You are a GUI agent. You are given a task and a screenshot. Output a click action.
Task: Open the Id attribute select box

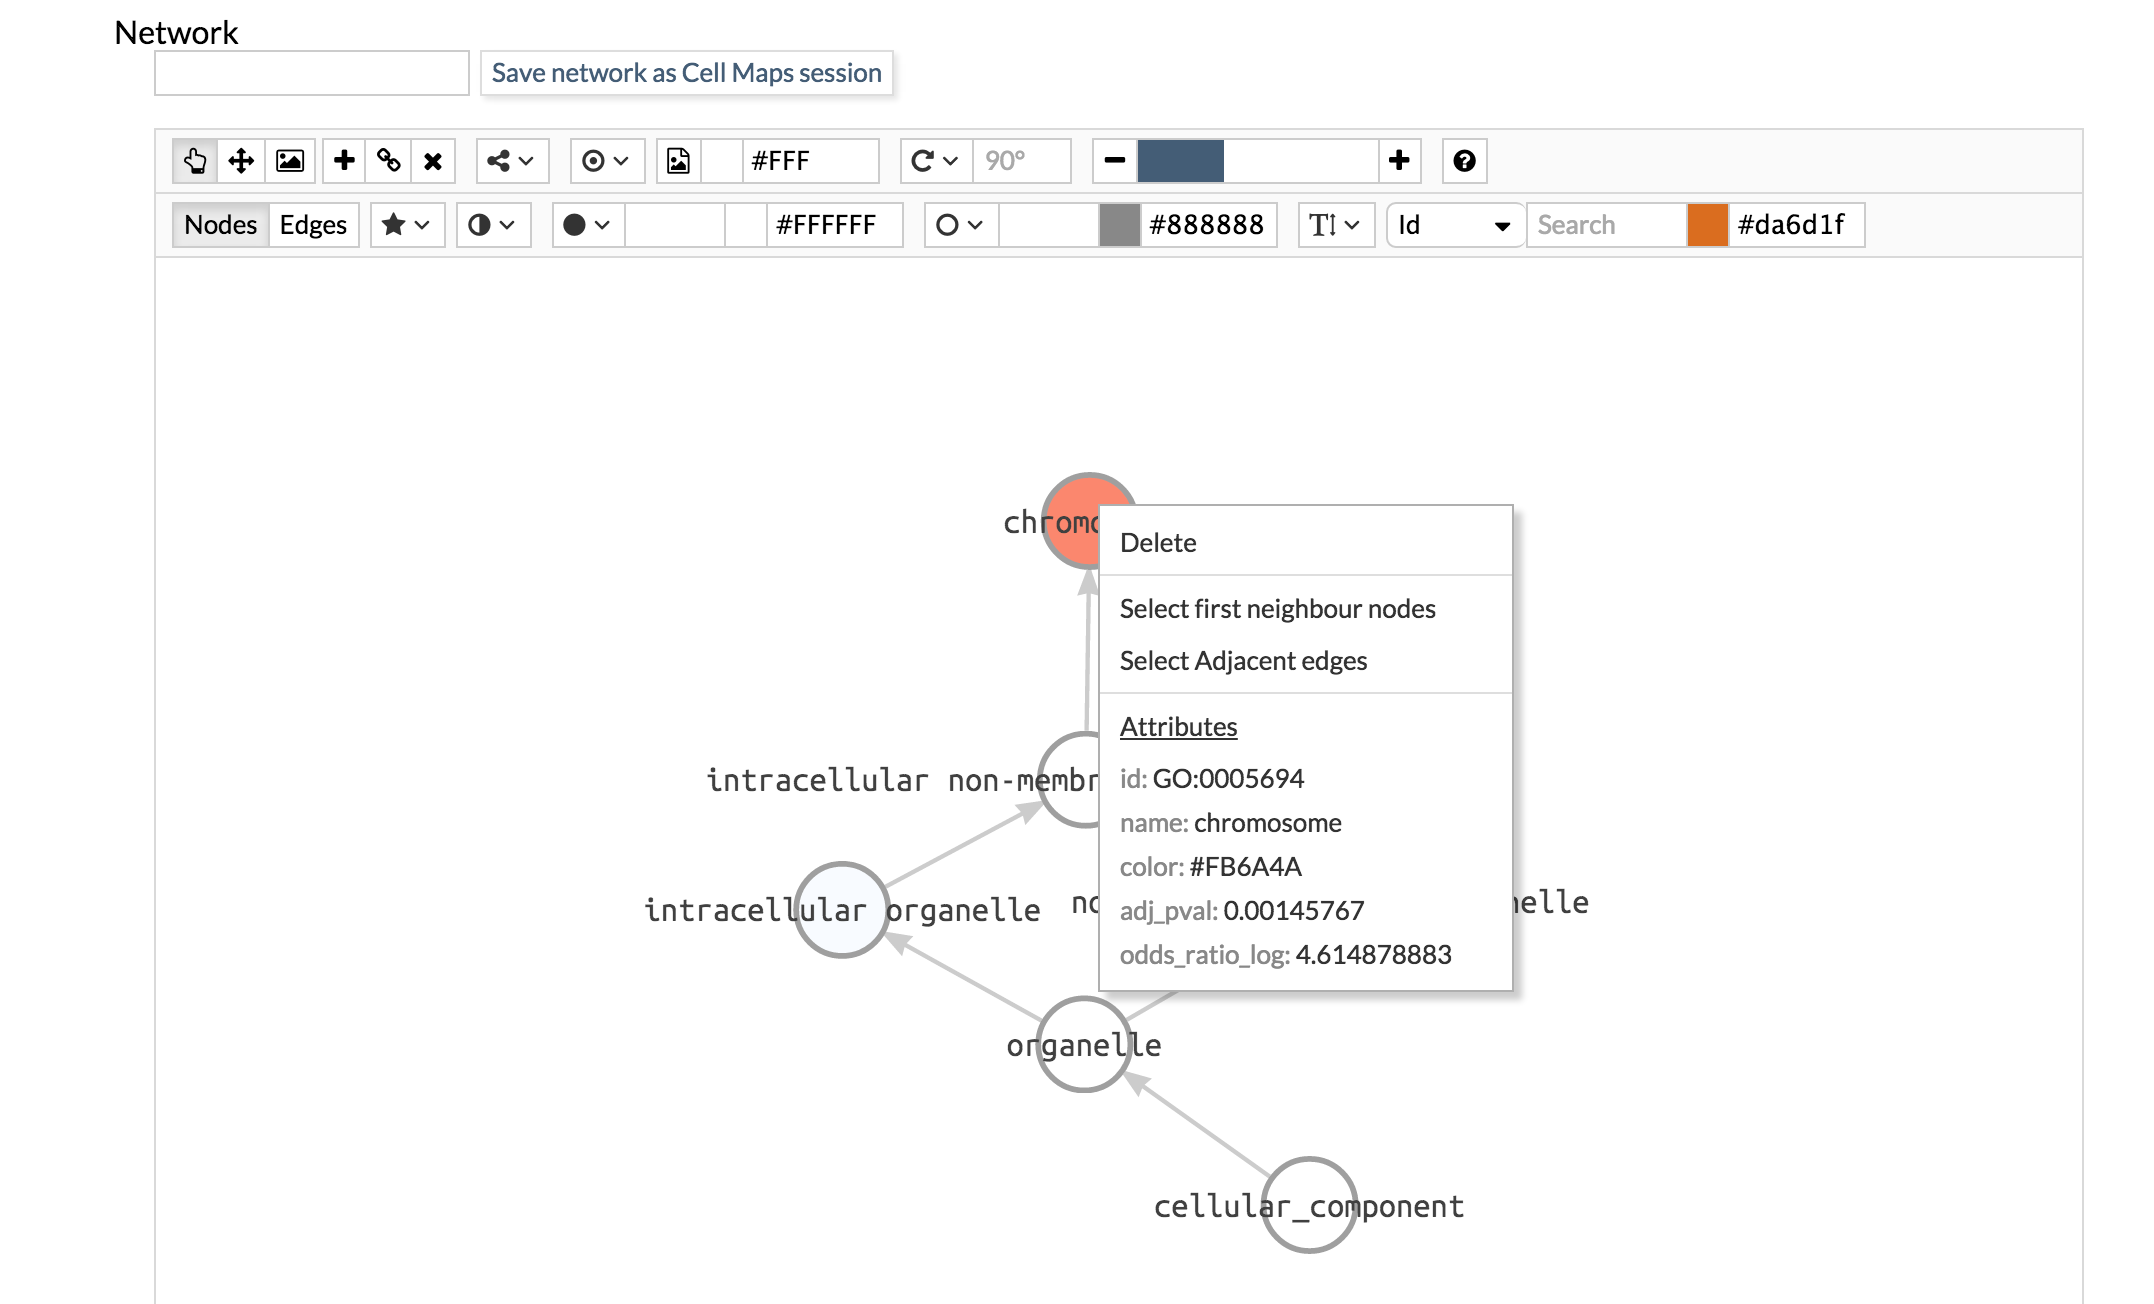point(1455,225)
